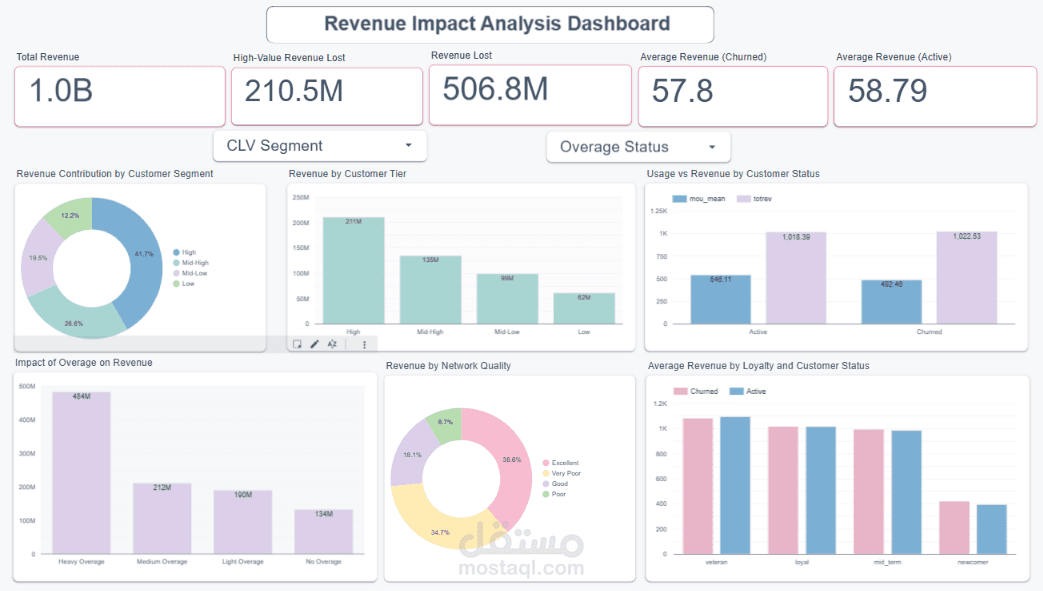Screen dimensions: 1043x591
Task: Click the Mid-High legend dot
Action: click(176, 263)
